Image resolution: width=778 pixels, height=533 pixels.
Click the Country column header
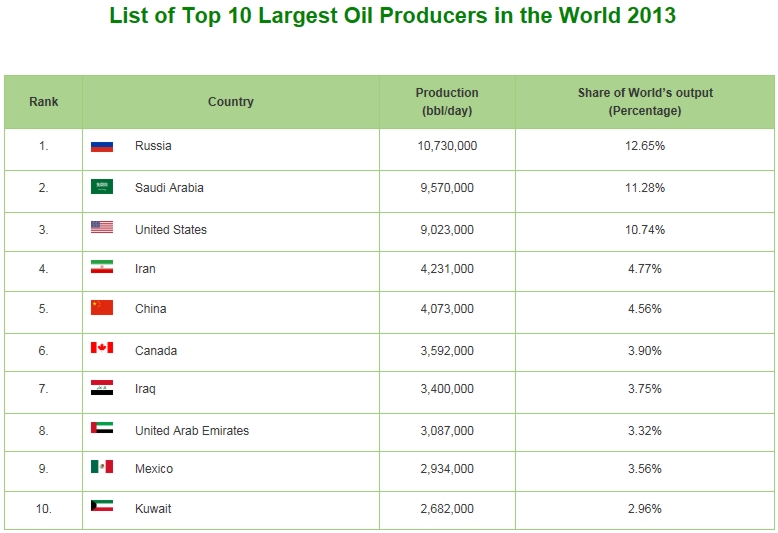231,102
